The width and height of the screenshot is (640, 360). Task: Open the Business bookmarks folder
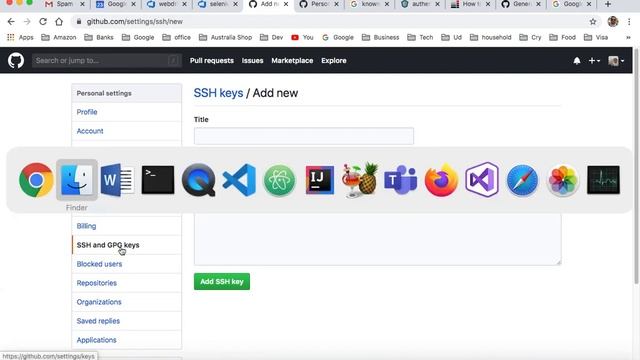tap(380, 37)
